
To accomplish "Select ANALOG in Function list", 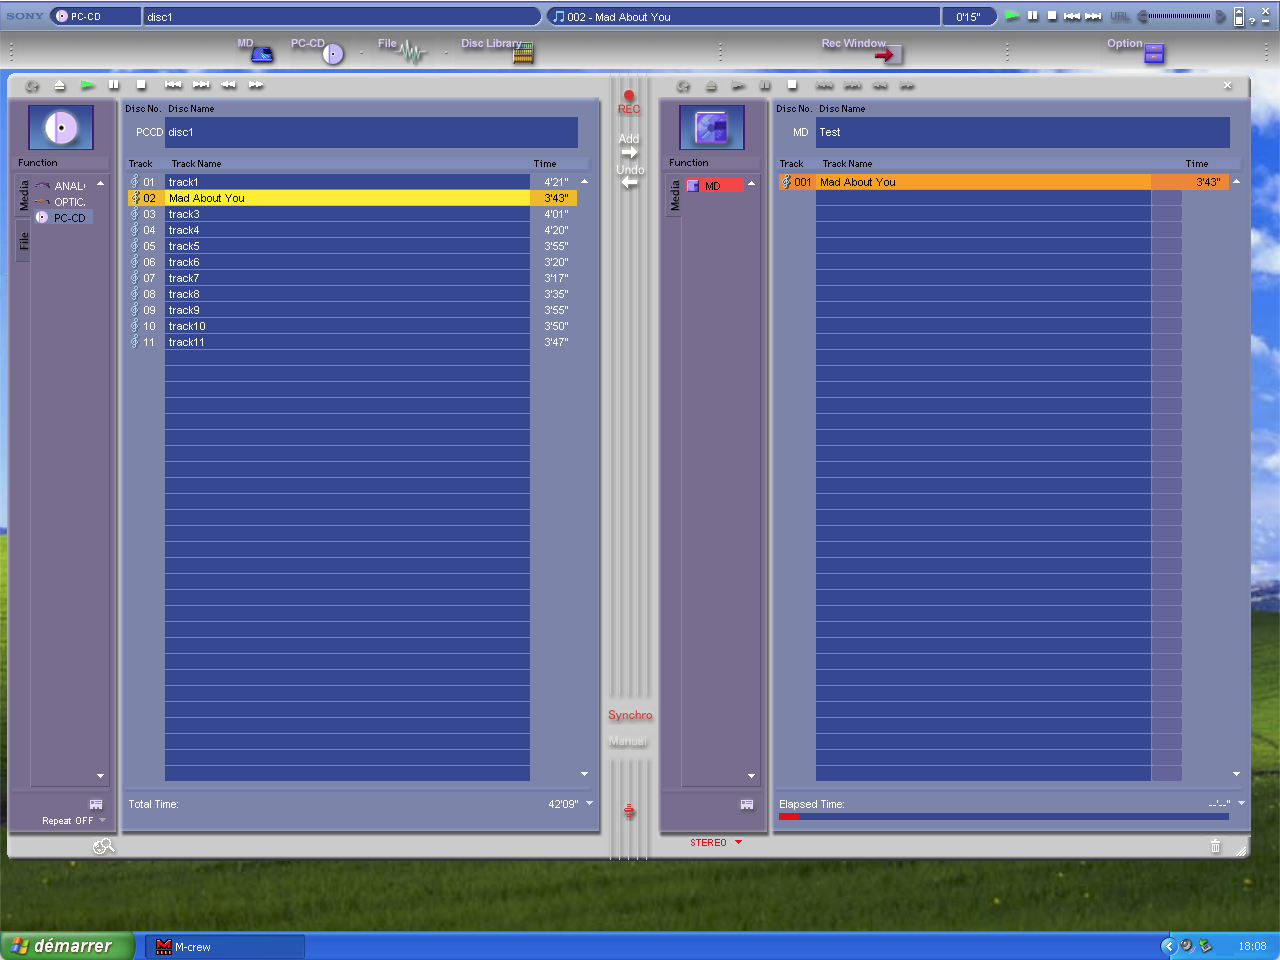I will (62, 186).
